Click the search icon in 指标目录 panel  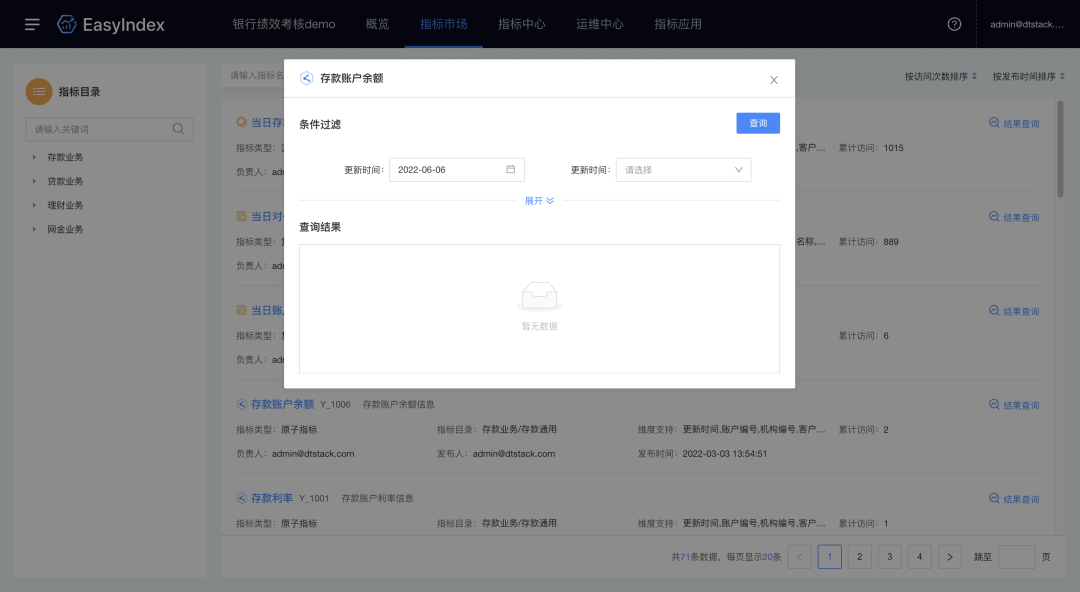178,129
